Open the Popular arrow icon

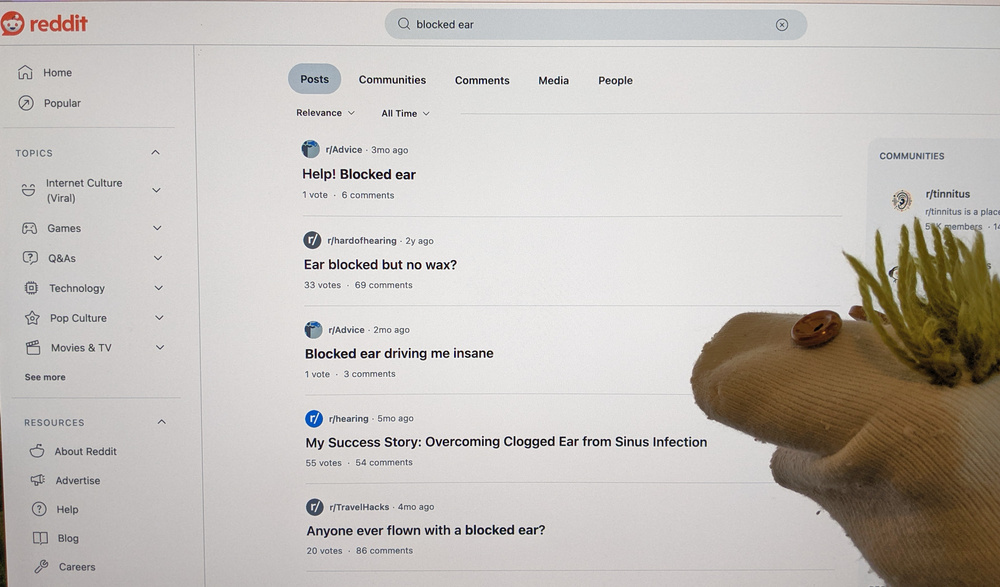coord(26,103)
